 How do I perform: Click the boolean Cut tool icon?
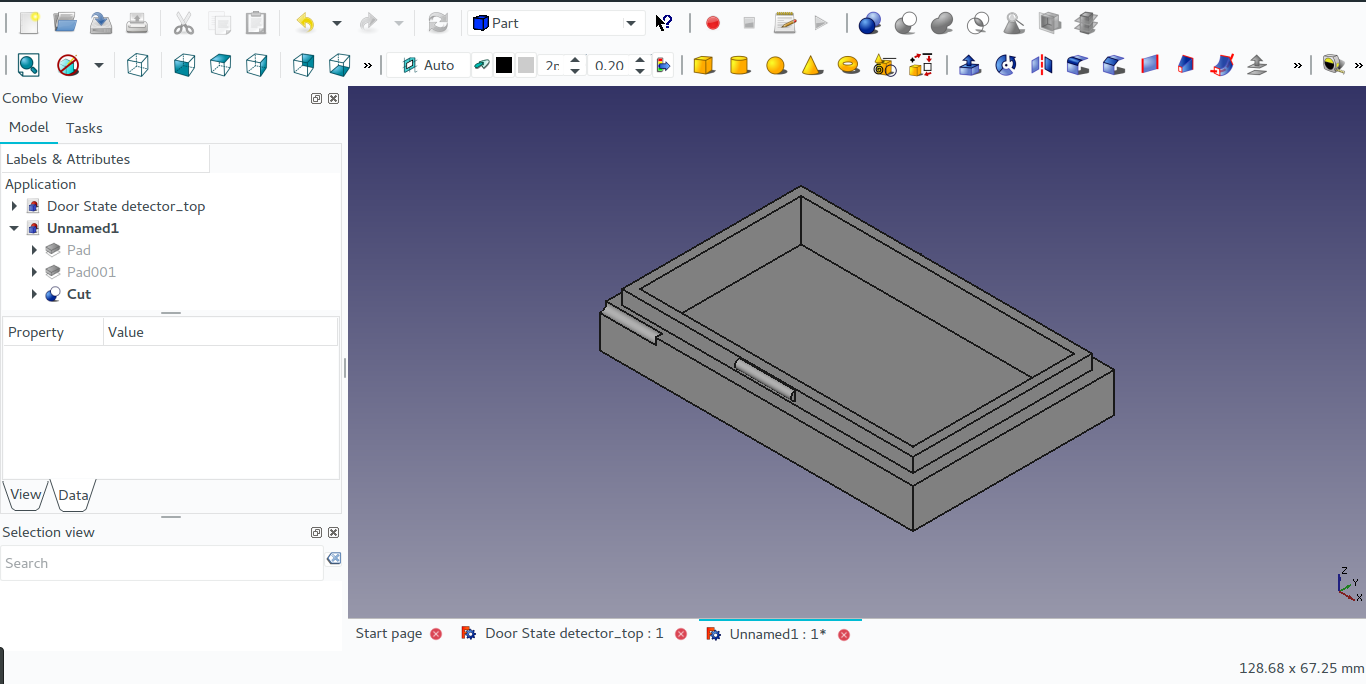point(906,23)
